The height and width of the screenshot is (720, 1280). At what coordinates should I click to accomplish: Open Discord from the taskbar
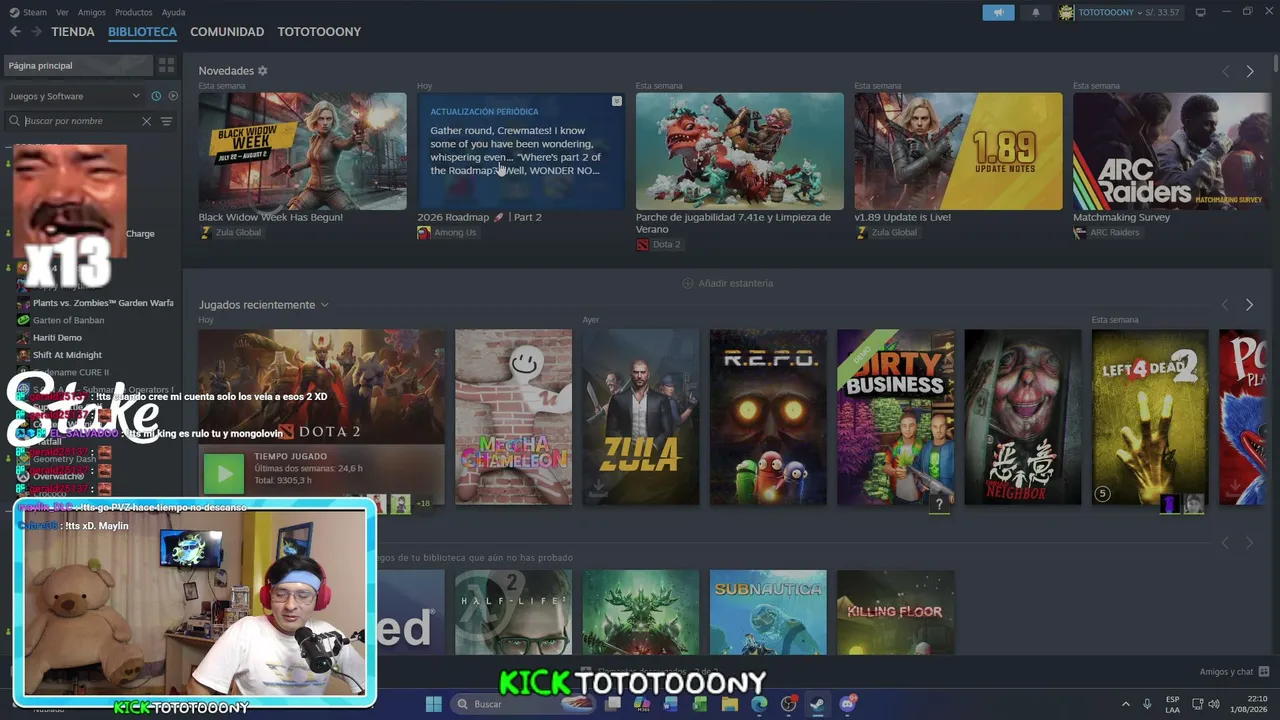[848, 704]
